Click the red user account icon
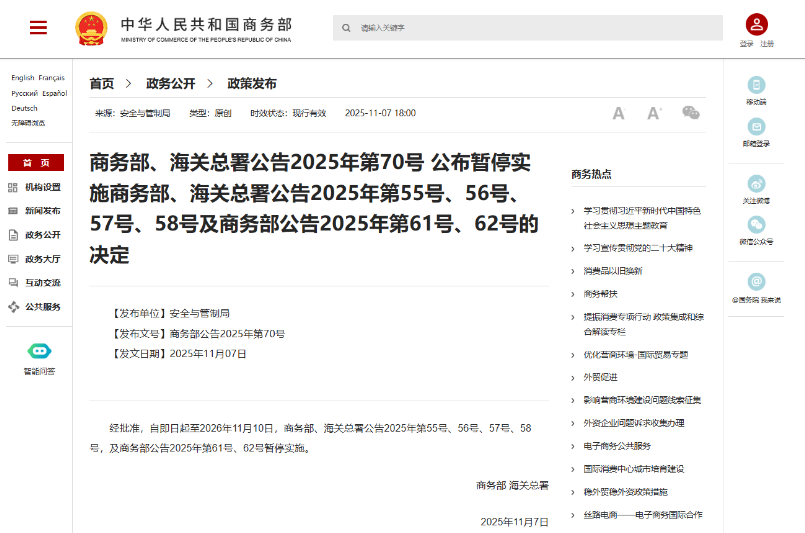Viewport: 805px width, 533px height. pos(756,24)
